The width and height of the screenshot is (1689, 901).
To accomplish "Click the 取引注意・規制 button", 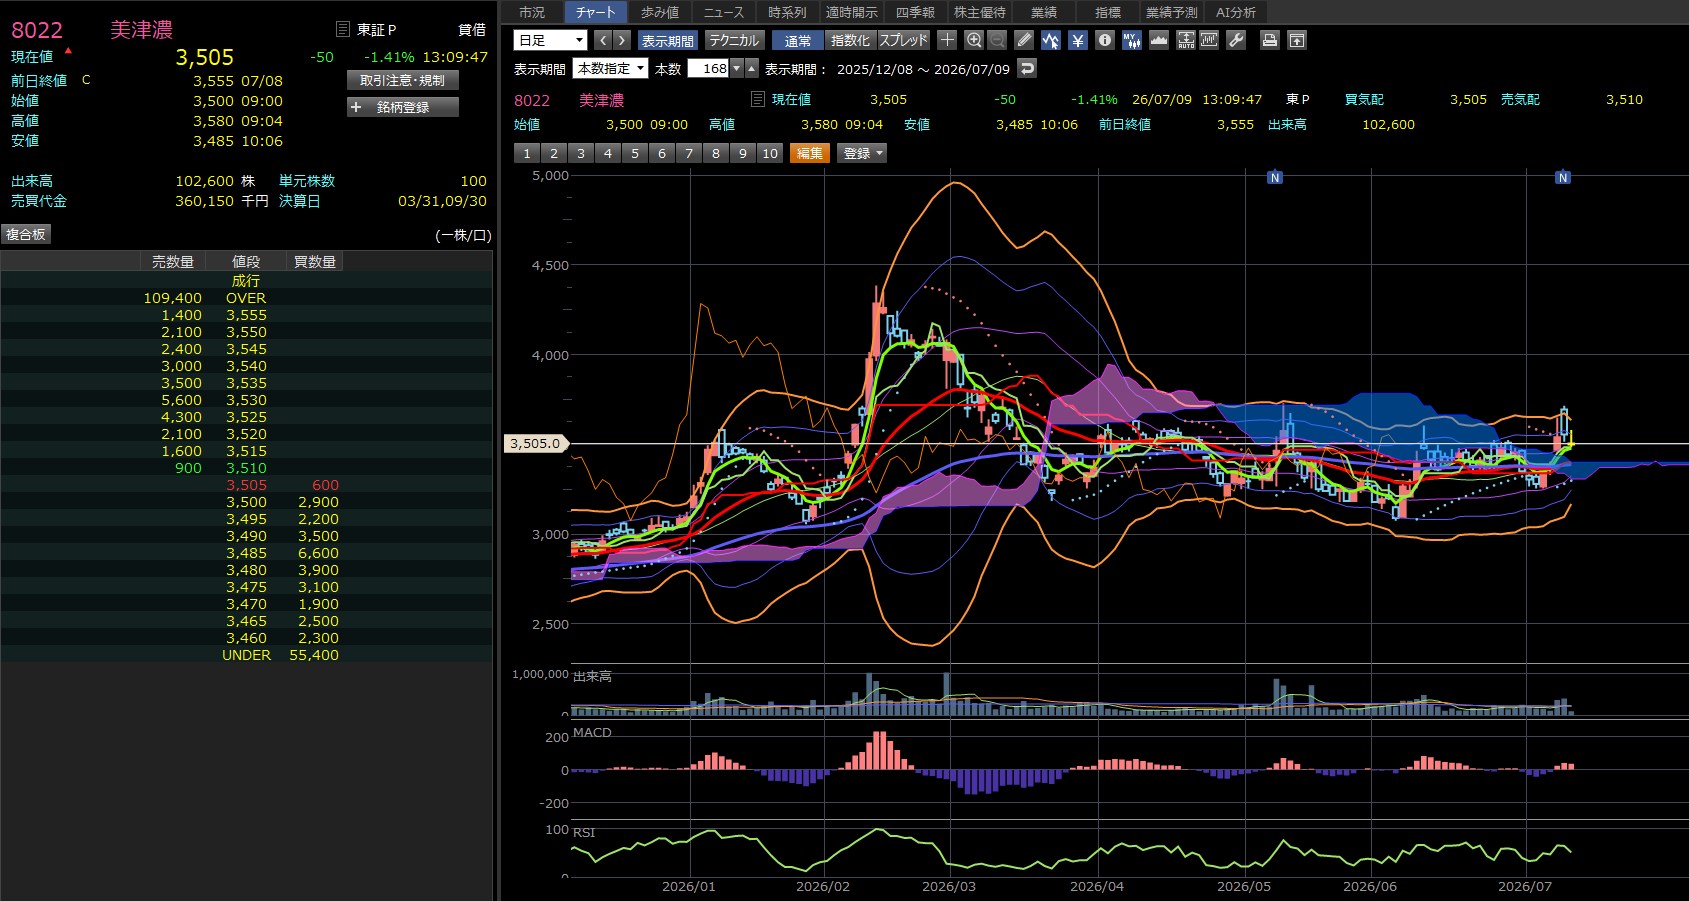I will point(403,80).
